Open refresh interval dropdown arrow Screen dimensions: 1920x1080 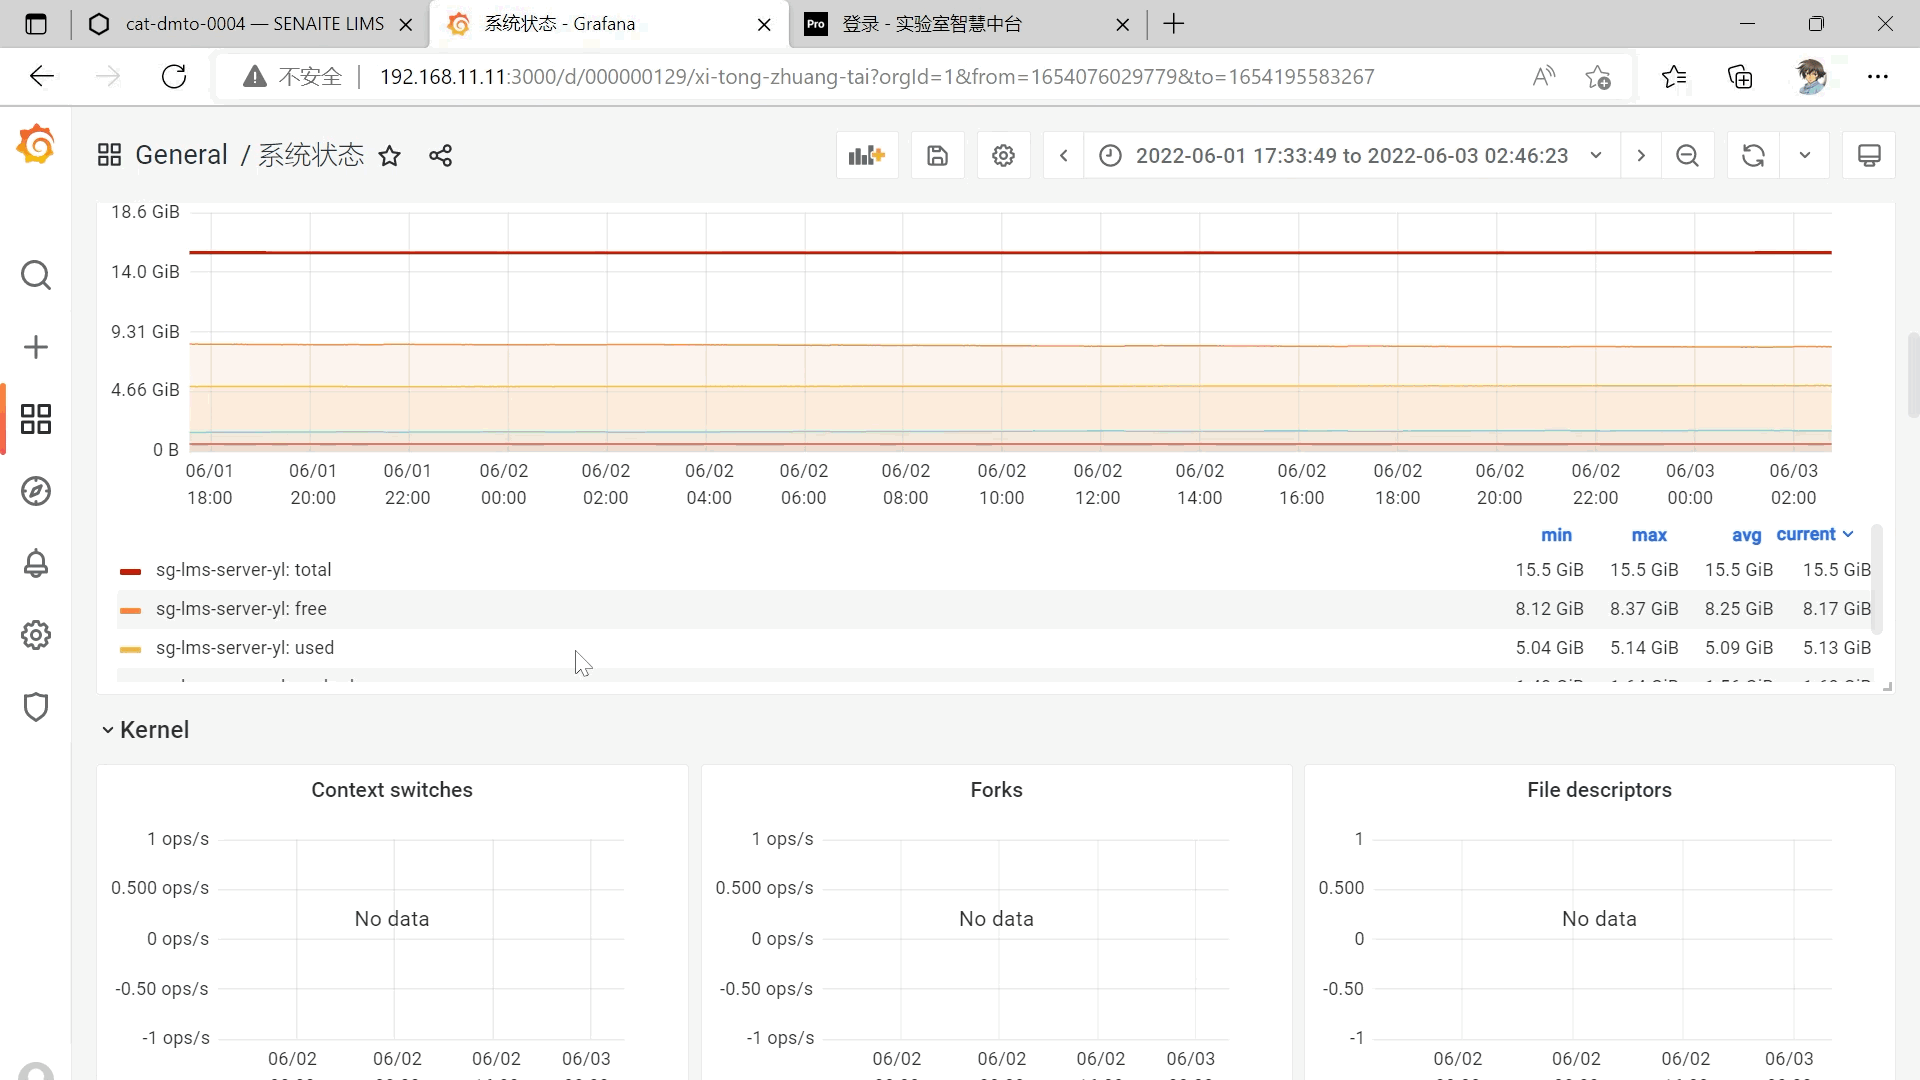[x=1805, y=156]
